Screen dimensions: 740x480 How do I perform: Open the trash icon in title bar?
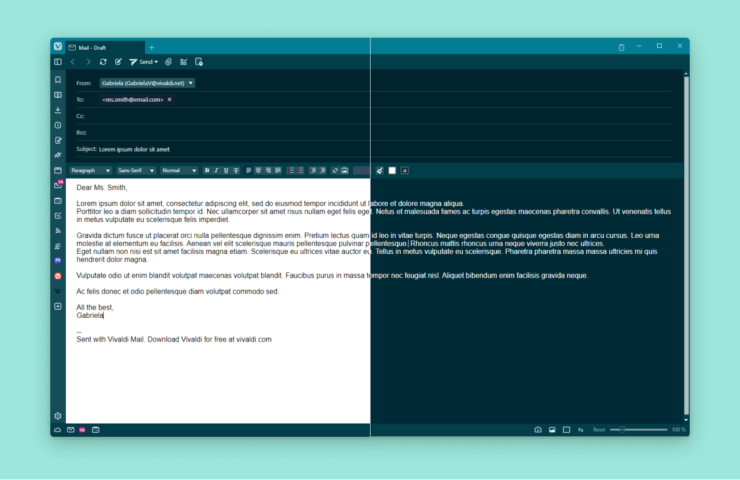(x=622, y=47)
